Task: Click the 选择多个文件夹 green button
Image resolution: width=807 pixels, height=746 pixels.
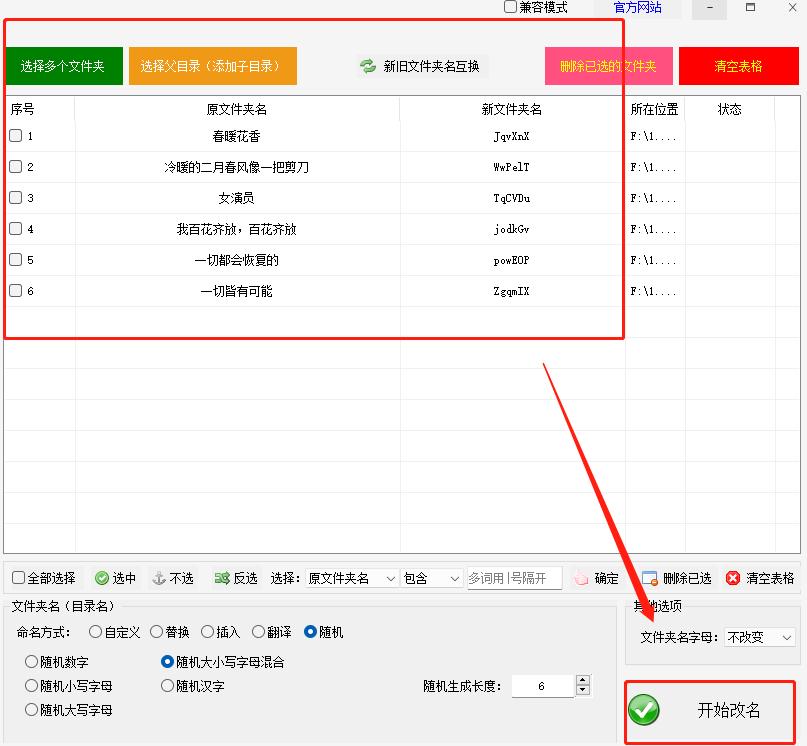Action: pyautogui.click(x=63, y=65)
